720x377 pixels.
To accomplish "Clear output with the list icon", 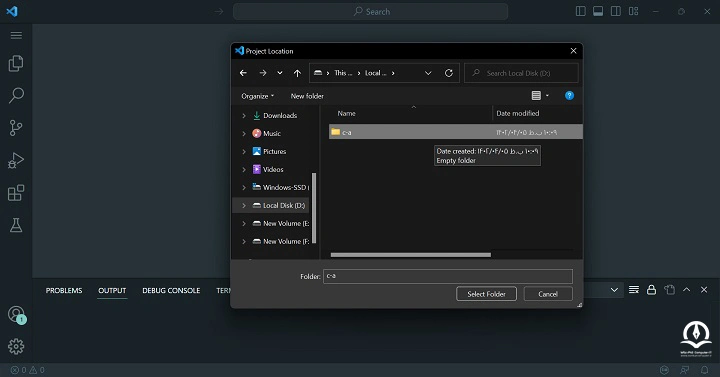I will pos(634,290).
